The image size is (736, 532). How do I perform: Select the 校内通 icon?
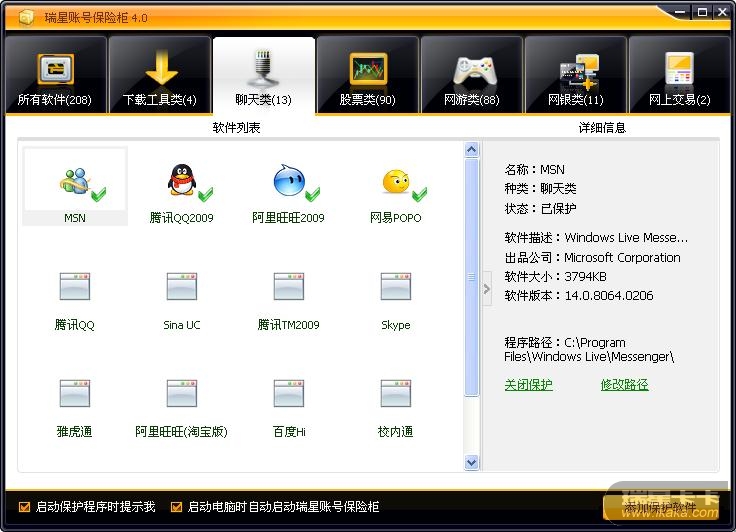[x=396, y=393]
